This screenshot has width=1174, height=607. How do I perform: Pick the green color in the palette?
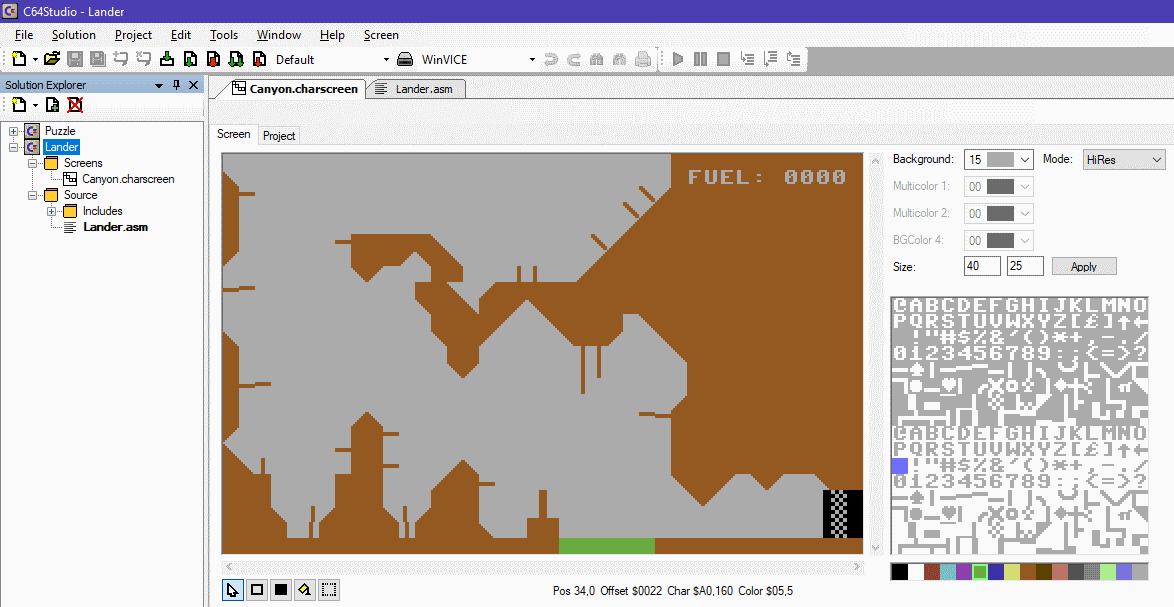click(x=980, y=572)
